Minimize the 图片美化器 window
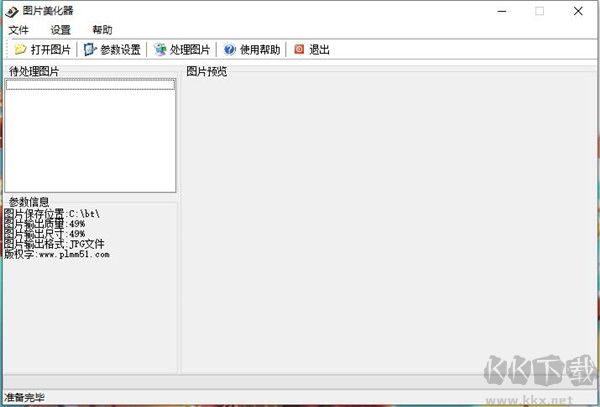 pyautogui.click(x=502, y=11)
